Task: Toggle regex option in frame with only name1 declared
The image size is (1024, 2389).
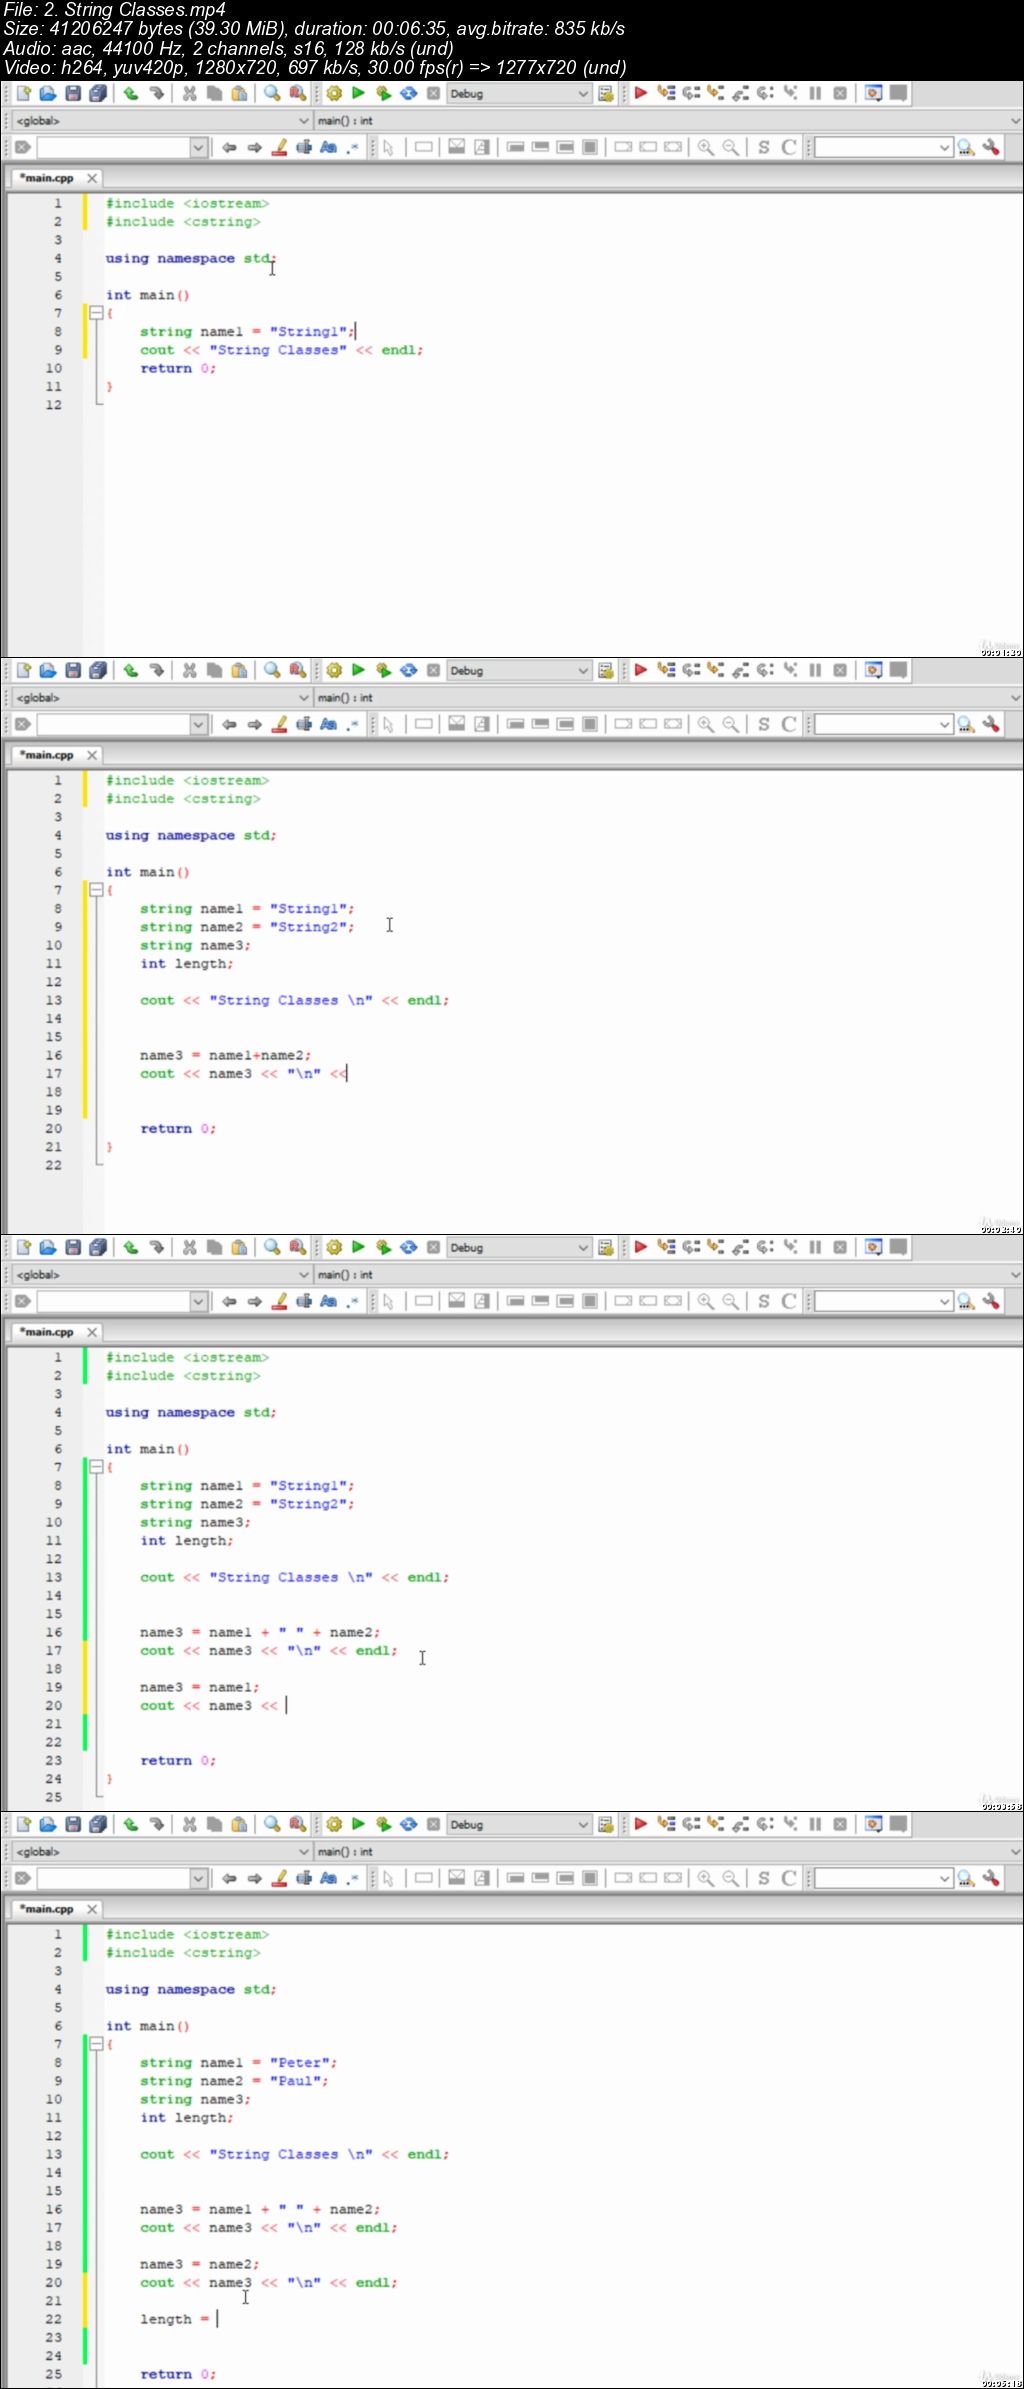Action: [353, 147]
